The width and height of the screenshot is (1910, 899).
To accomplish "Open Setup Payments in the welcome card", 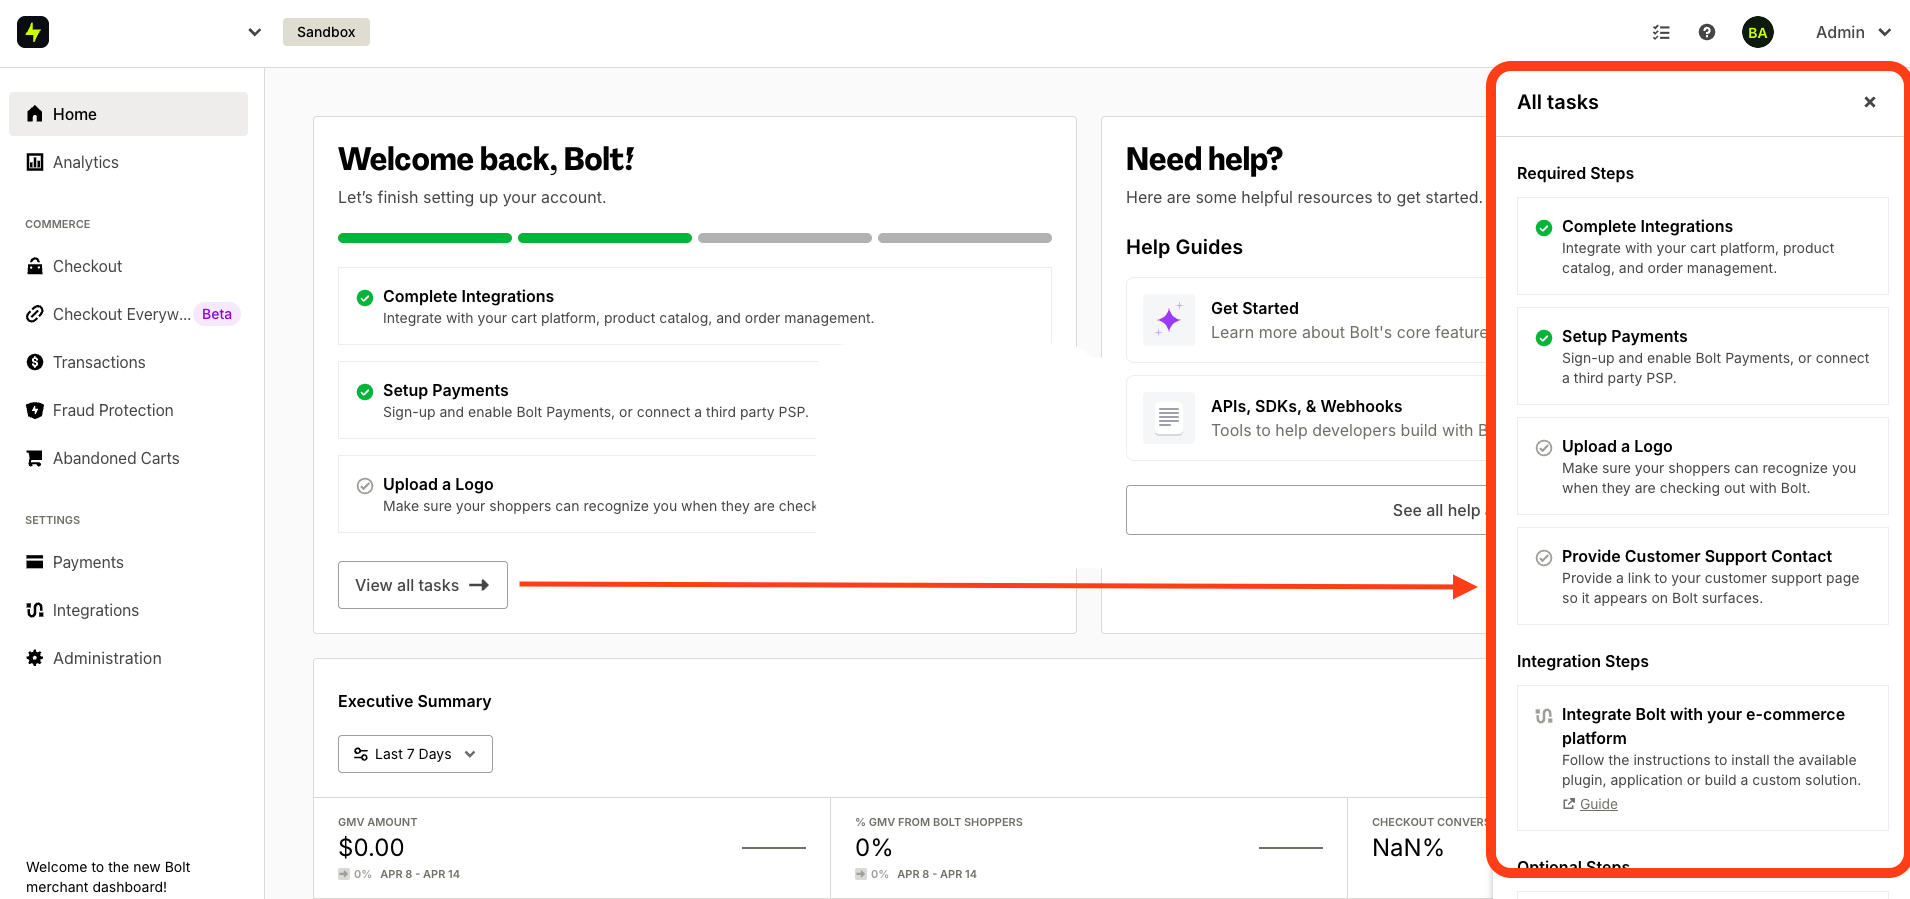I will click(x=578, y=400).
